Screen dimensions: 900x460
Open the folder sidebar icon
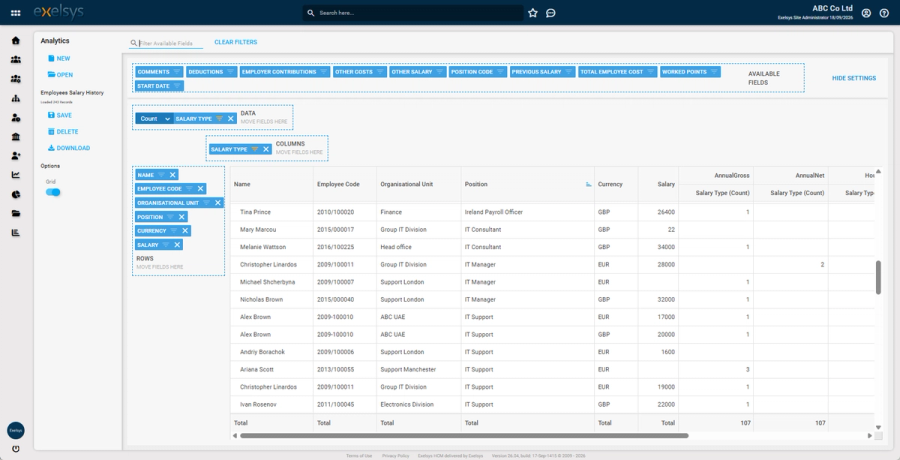point(15,214)
